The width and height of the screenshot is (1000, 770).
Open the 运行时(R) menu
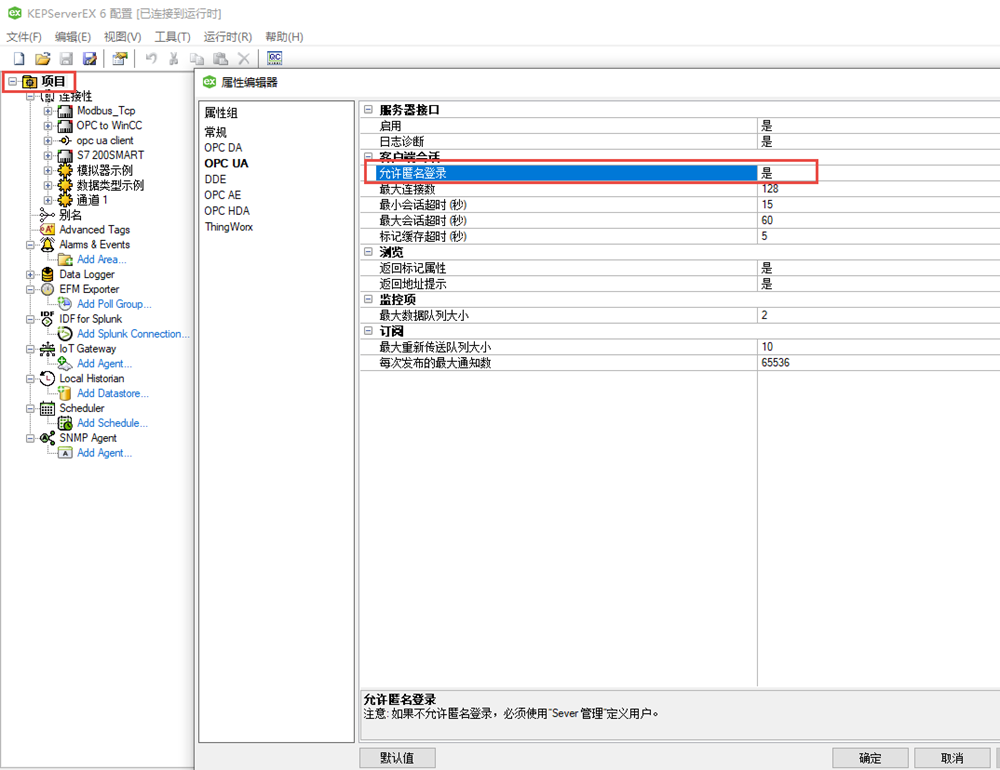point(228,37)
